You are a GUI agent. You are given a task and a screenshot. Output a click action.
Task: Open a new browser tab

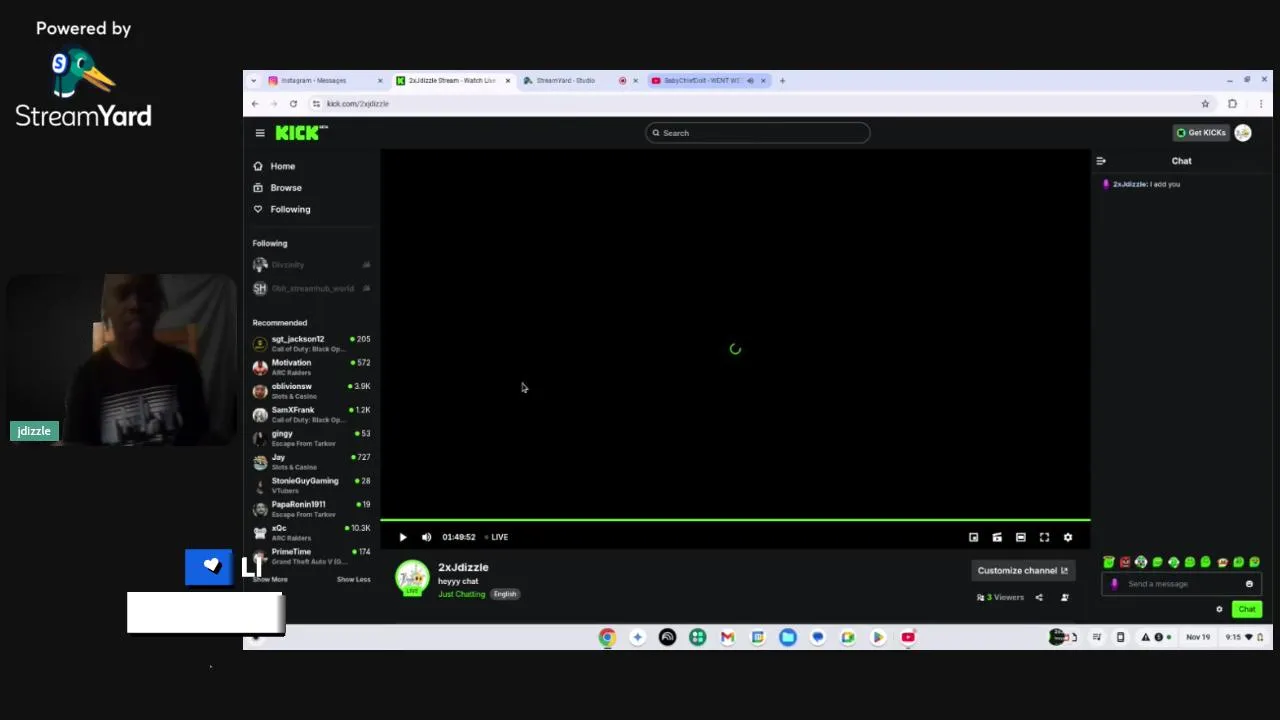point(782,81)
